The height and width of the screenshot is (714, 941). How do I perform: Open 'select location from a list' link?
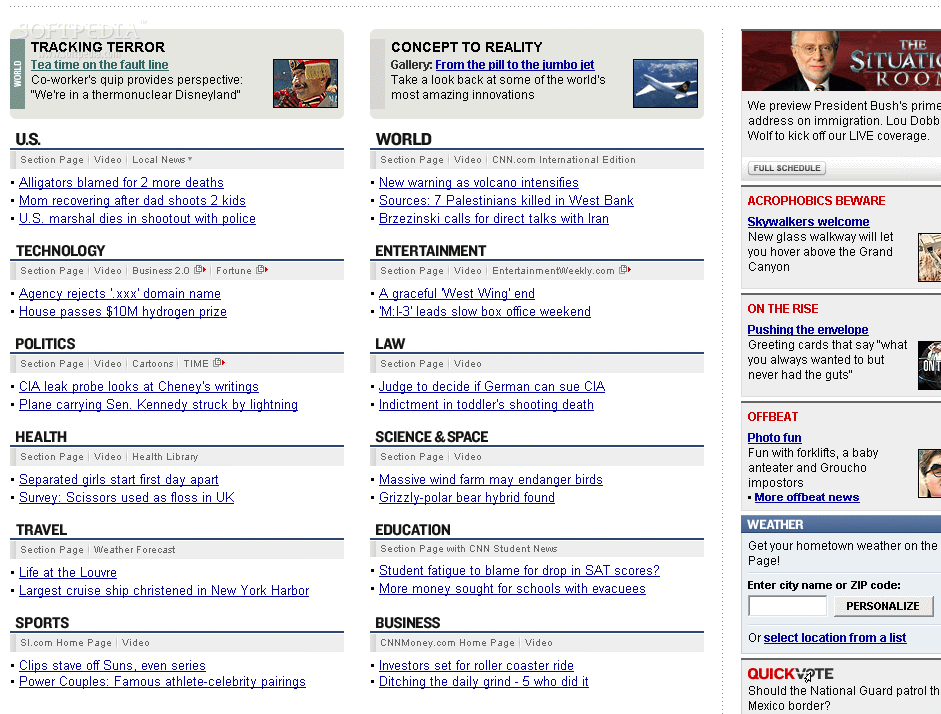tap(835, 638)
